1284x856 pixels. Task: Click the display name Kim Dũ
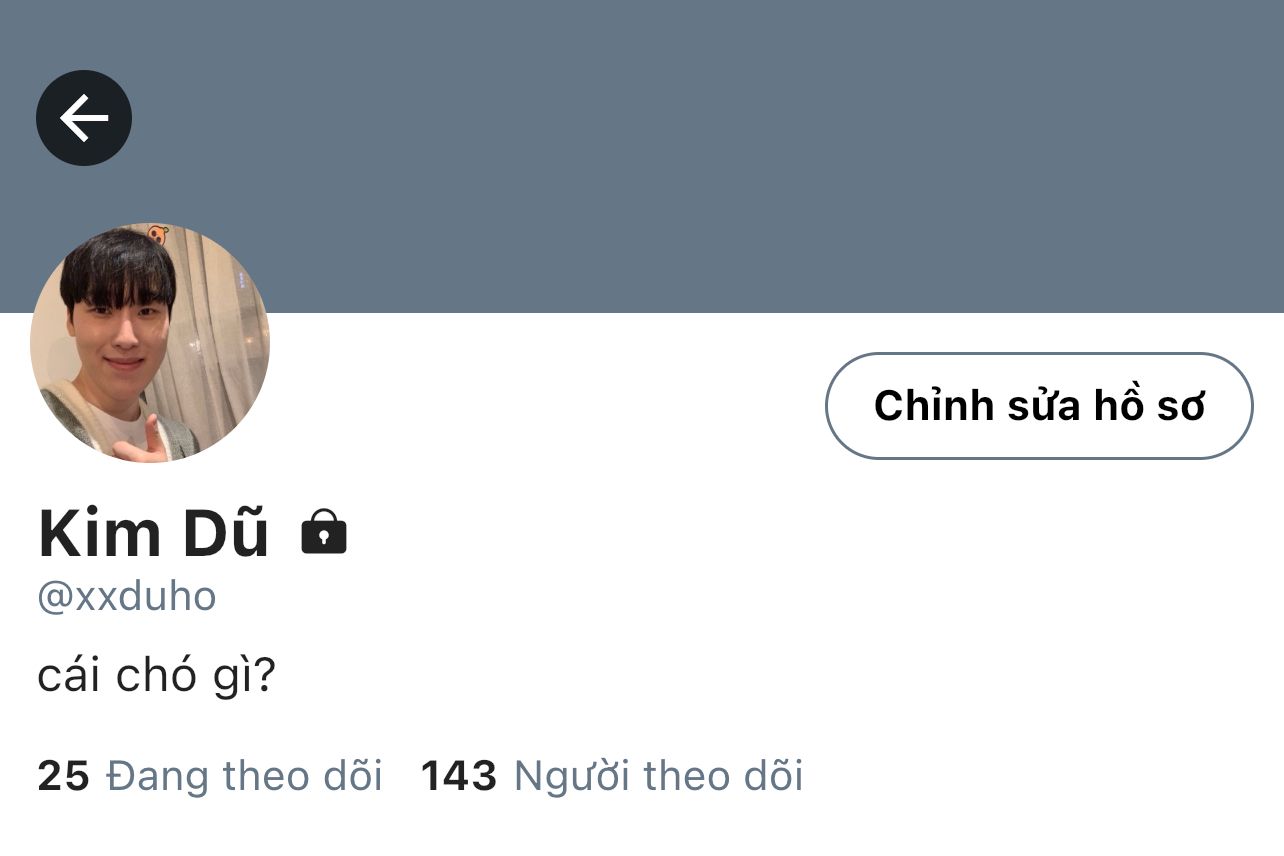click(x=153, y=533)
